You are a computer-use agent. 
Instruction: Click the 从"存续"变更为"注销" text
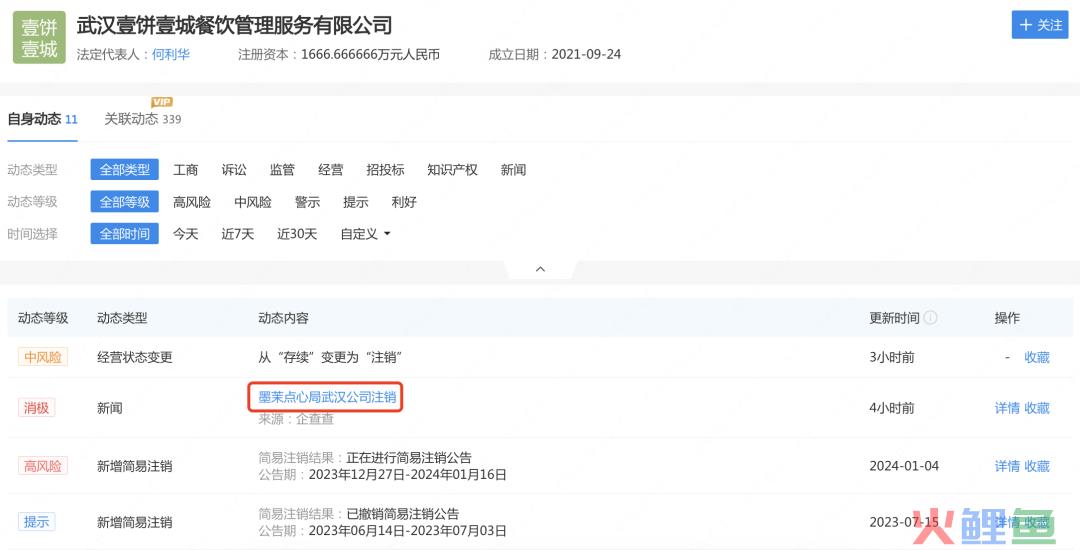(x=330, y=357)
